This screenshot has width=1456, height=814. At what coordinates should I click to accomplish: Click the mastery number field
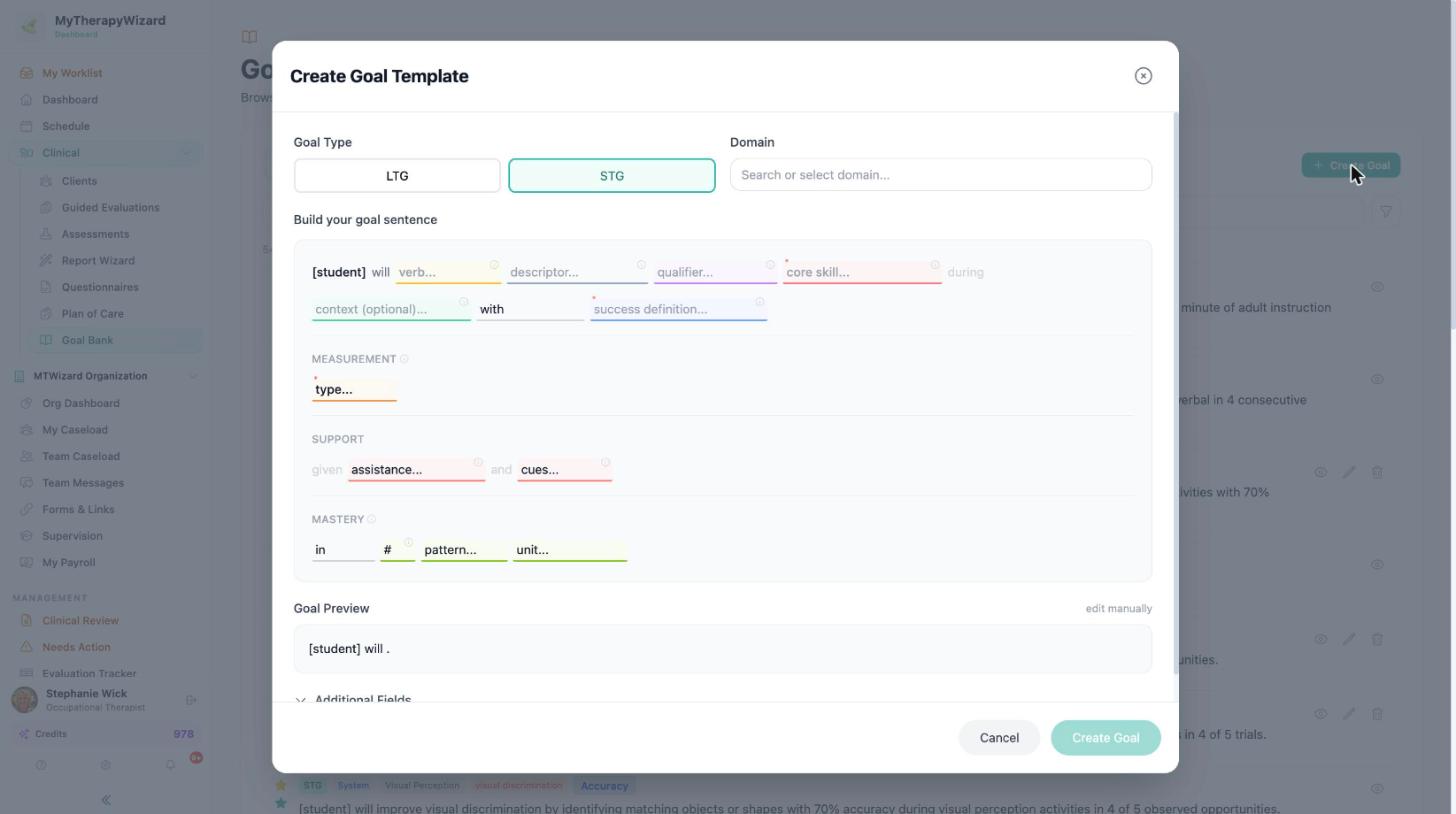pos(397,550)
